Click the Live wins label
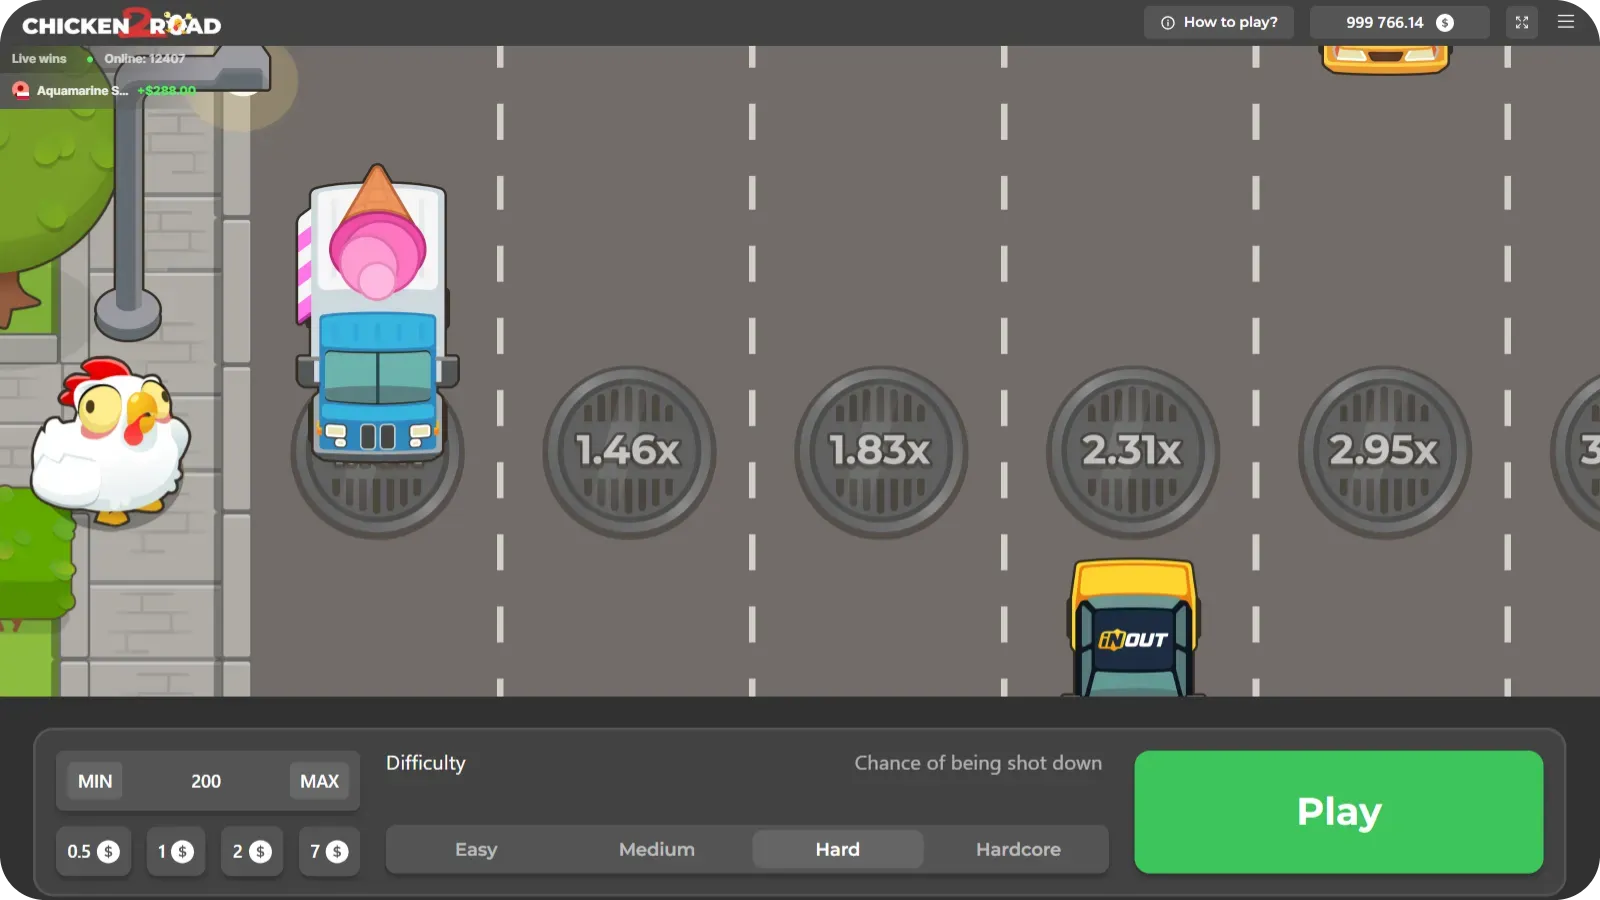Screen dimensions: 1600x900 pos(39,58)
